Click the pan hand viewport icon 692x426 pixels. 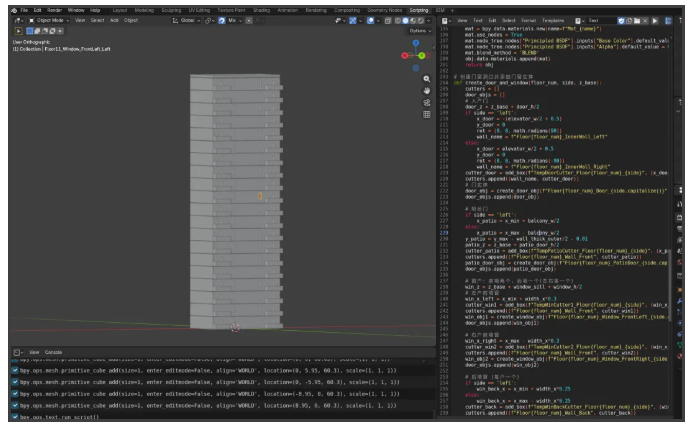coord(427,91)
